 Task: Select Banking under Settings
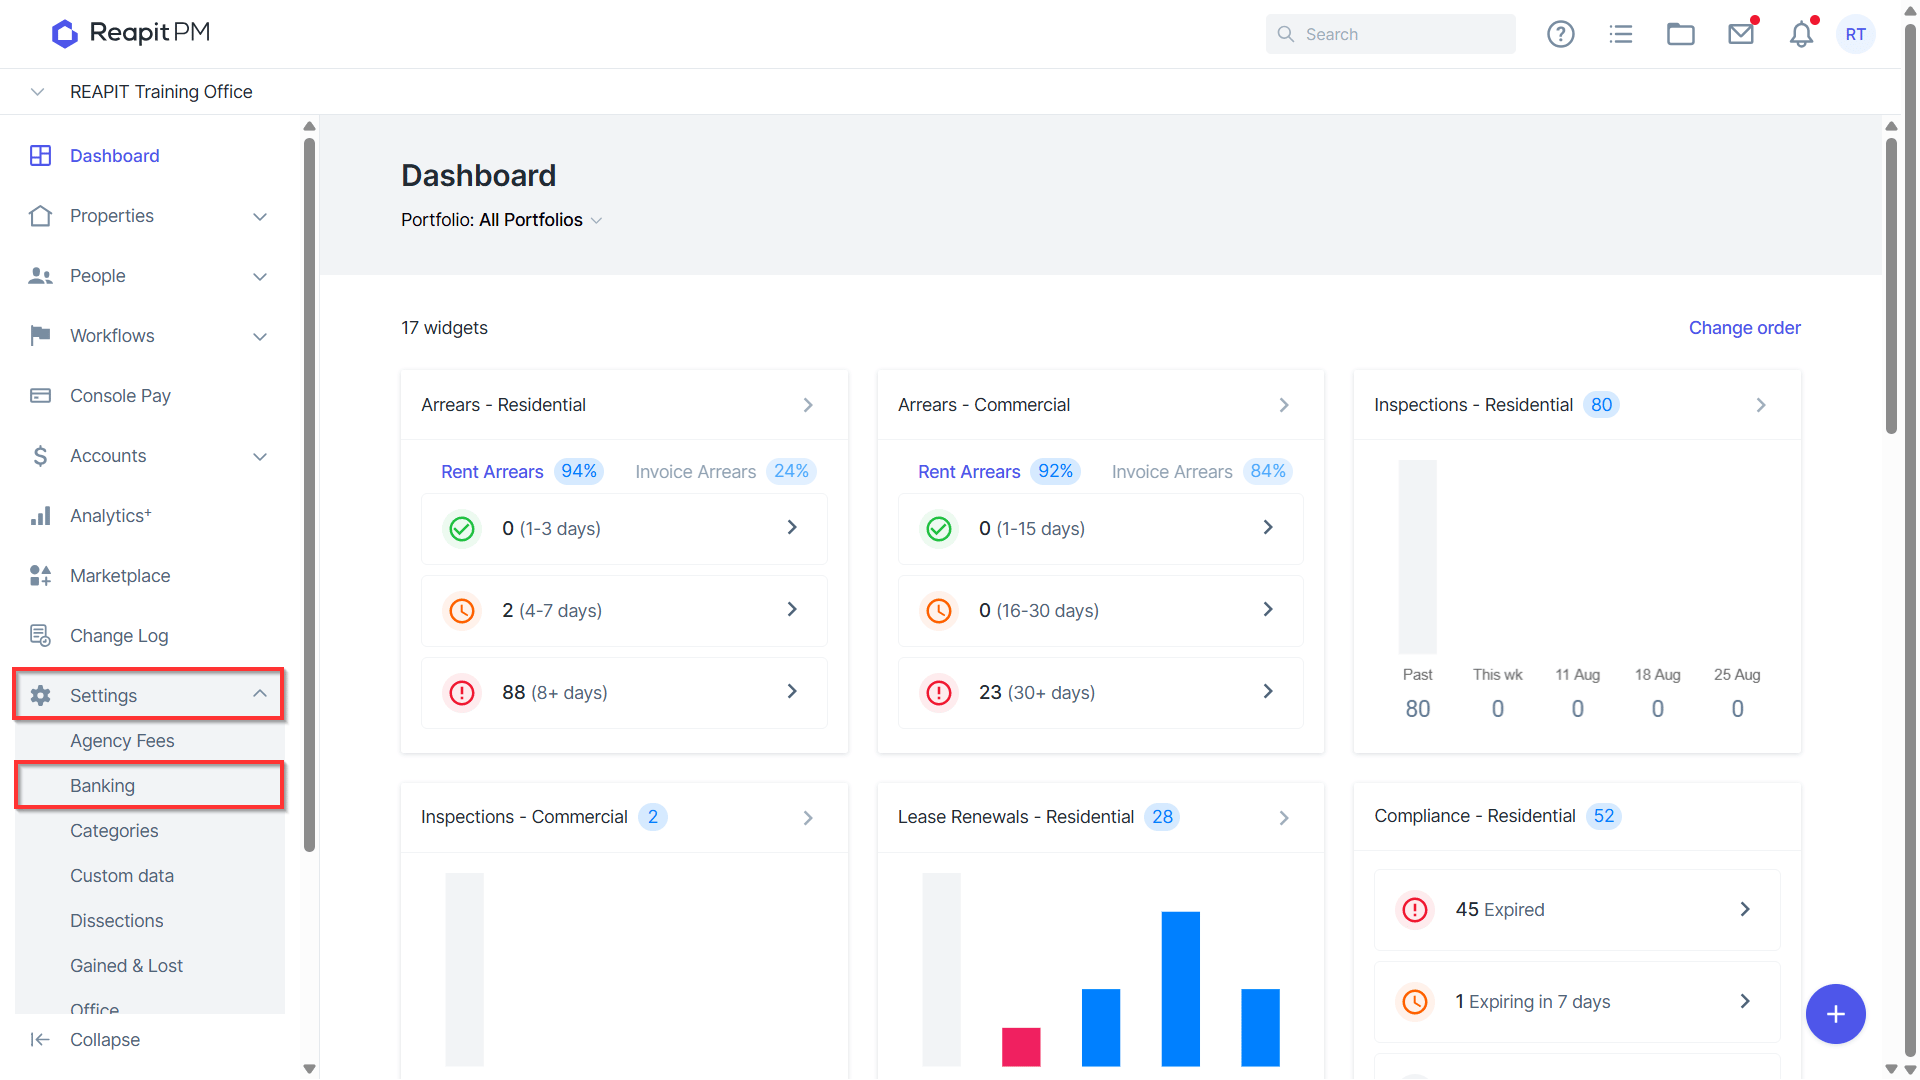pos(150,786)
